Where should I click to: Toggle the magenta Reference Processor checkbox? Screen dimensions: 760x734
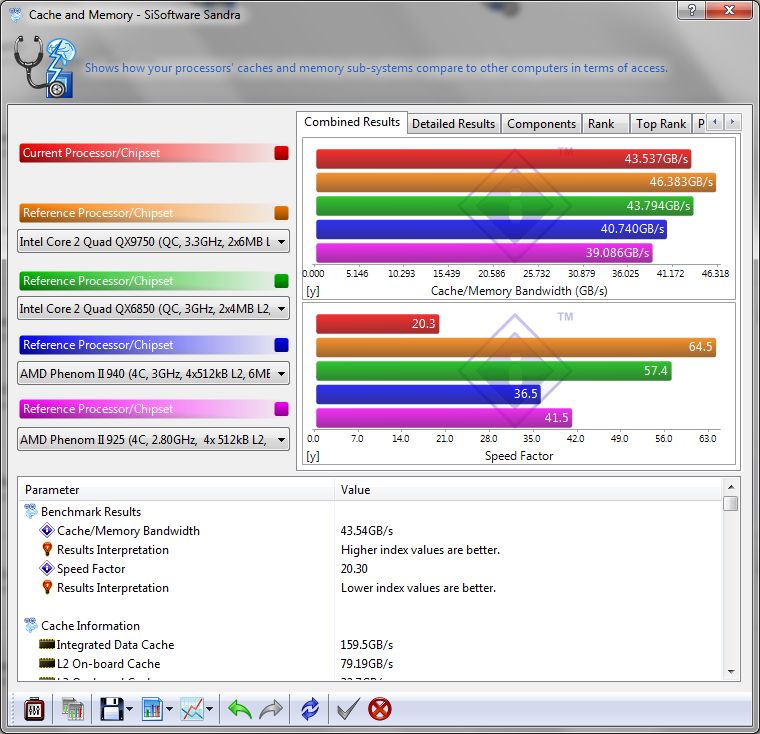pyautogui.click(x=281, y=409)
